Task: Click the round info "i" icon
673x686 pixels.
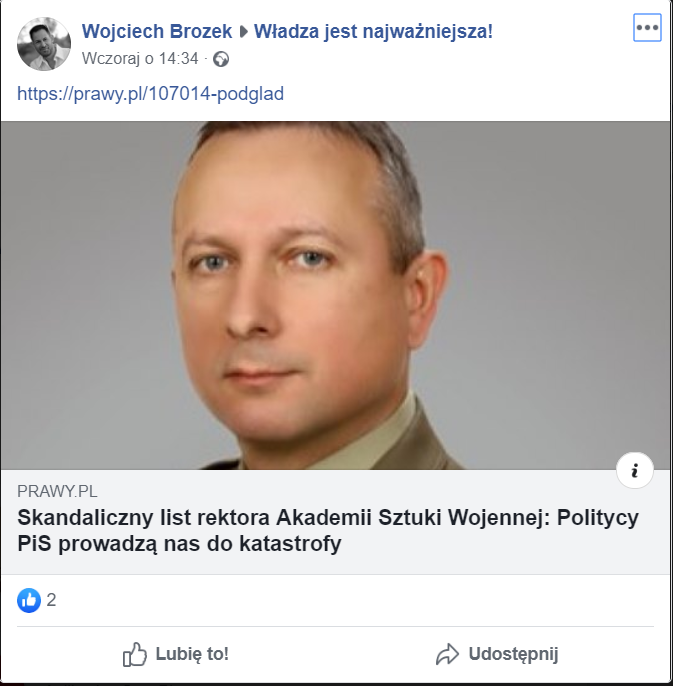Action: 634,470
